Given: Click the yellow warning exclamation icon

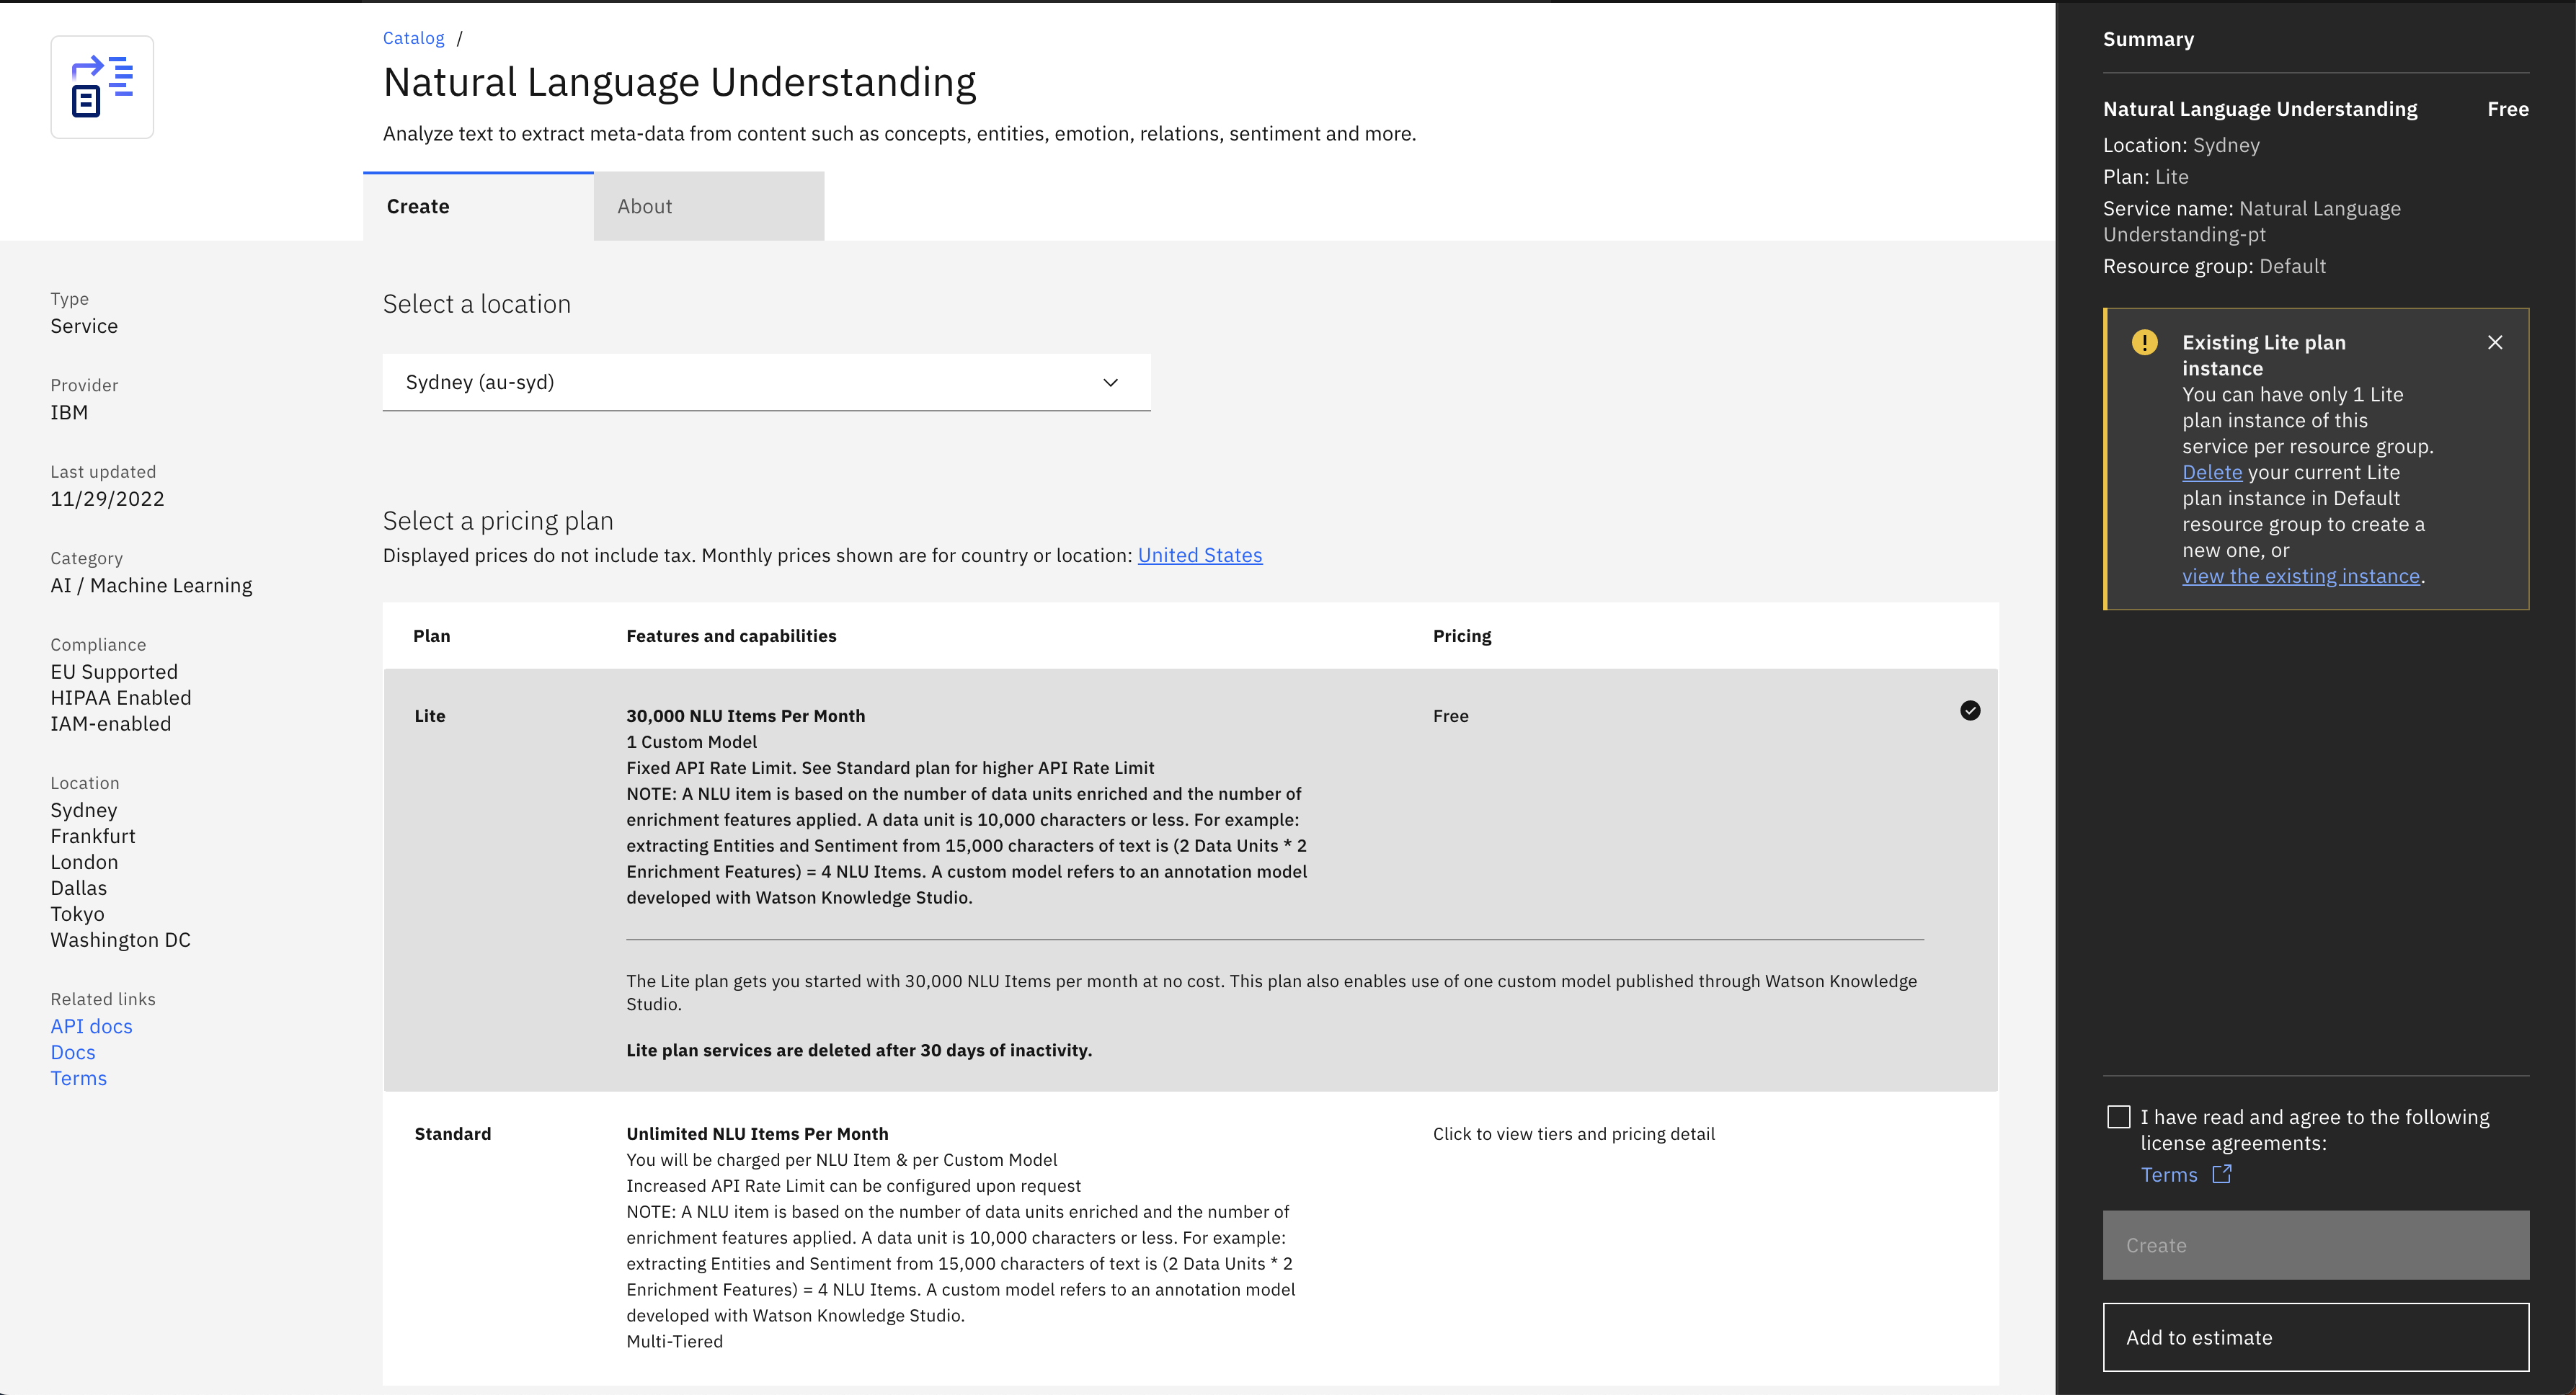Looking at the screenshot, I should 2144,342.
